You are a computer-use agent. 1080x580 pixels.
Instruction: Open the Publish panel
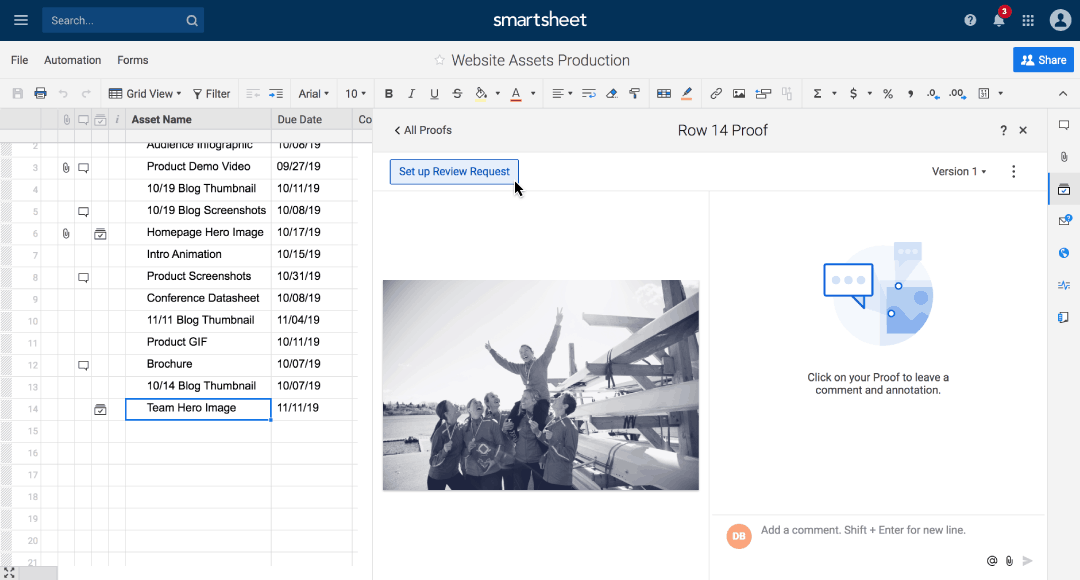1063,253
